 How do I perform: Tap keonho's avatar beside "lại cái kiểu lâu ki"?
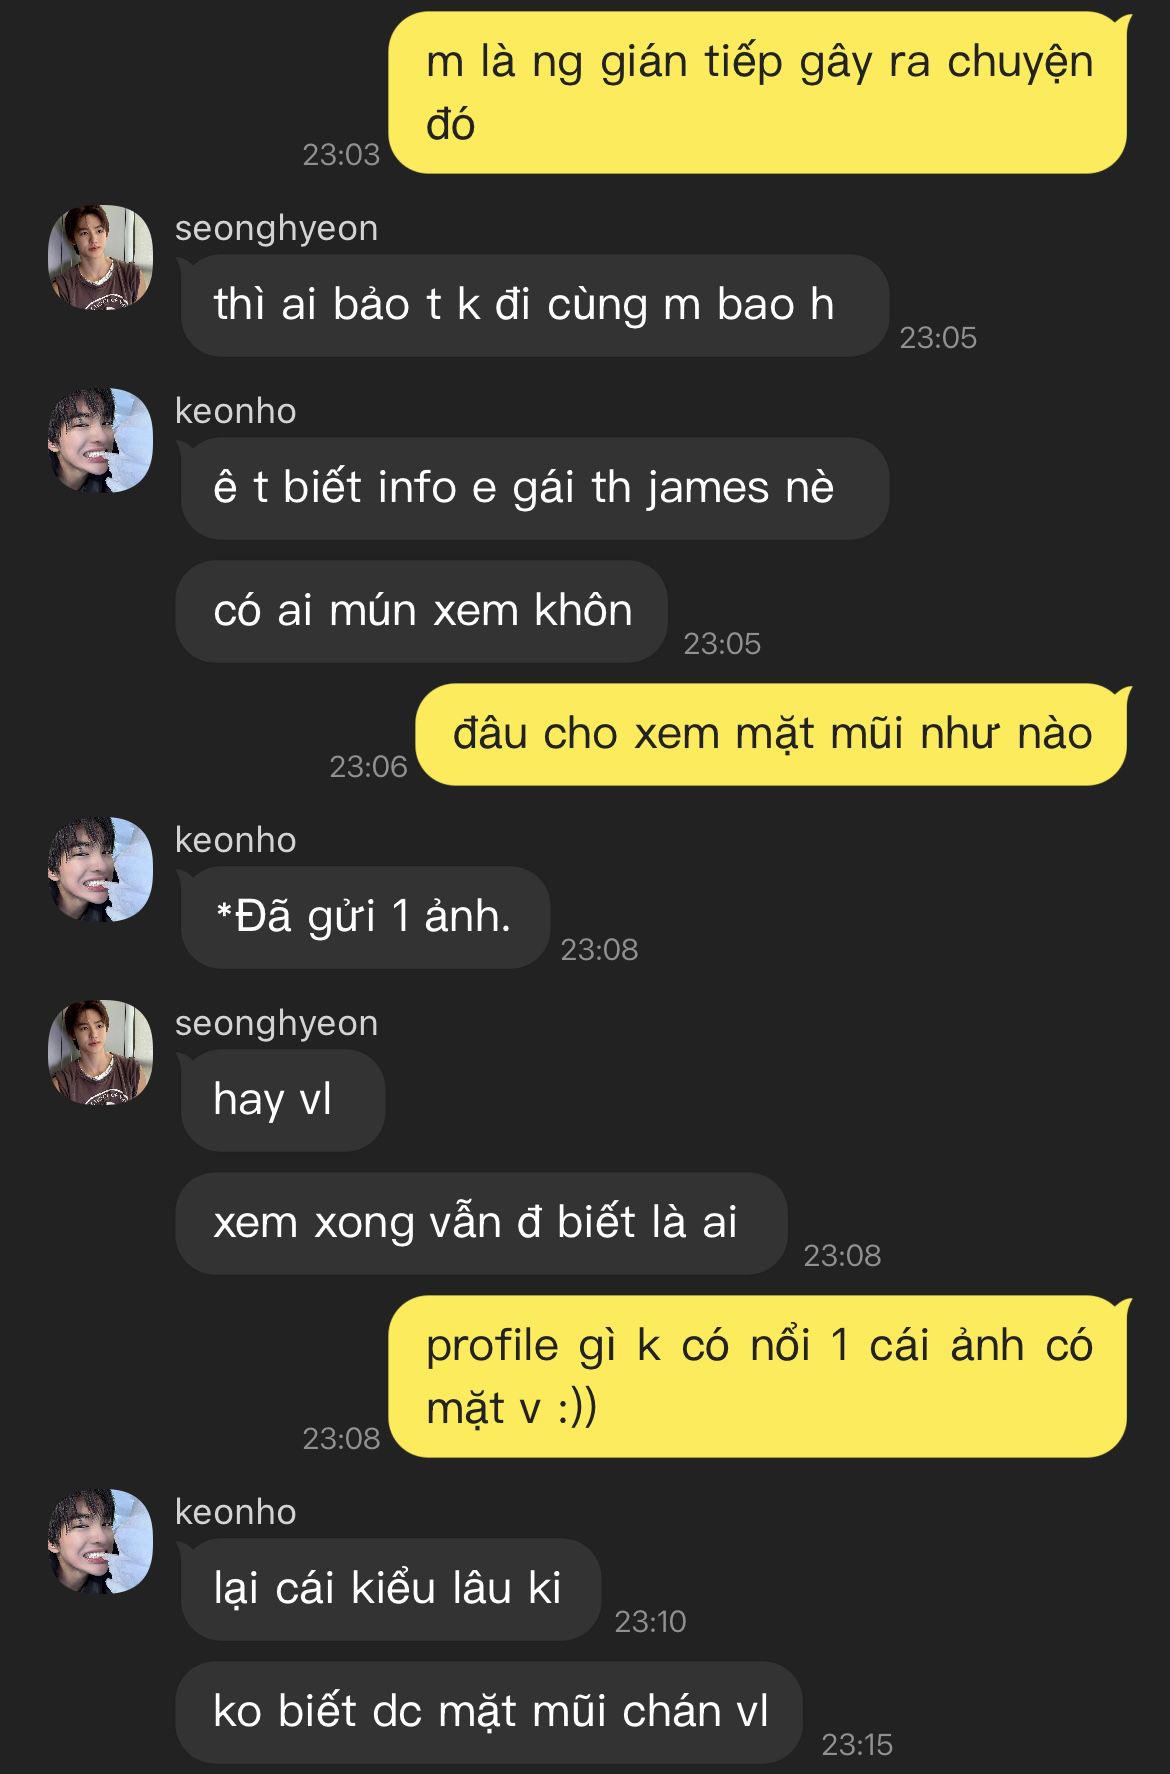(100, 1541)
